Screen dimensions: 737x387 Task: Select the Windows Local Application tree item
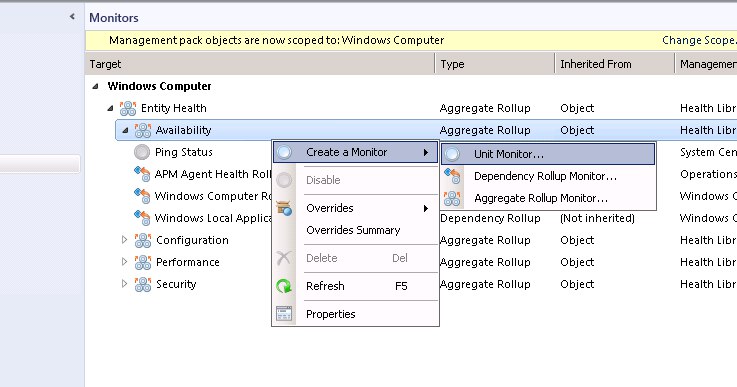[213, 218]
